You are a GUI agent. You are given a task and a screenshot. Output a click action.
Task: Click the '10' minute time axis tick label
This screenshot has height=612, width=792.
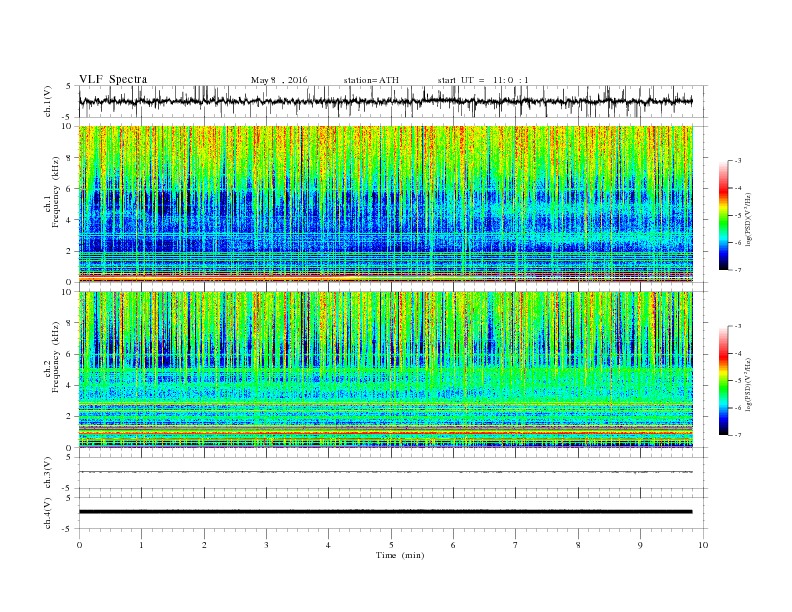point(703,545)
